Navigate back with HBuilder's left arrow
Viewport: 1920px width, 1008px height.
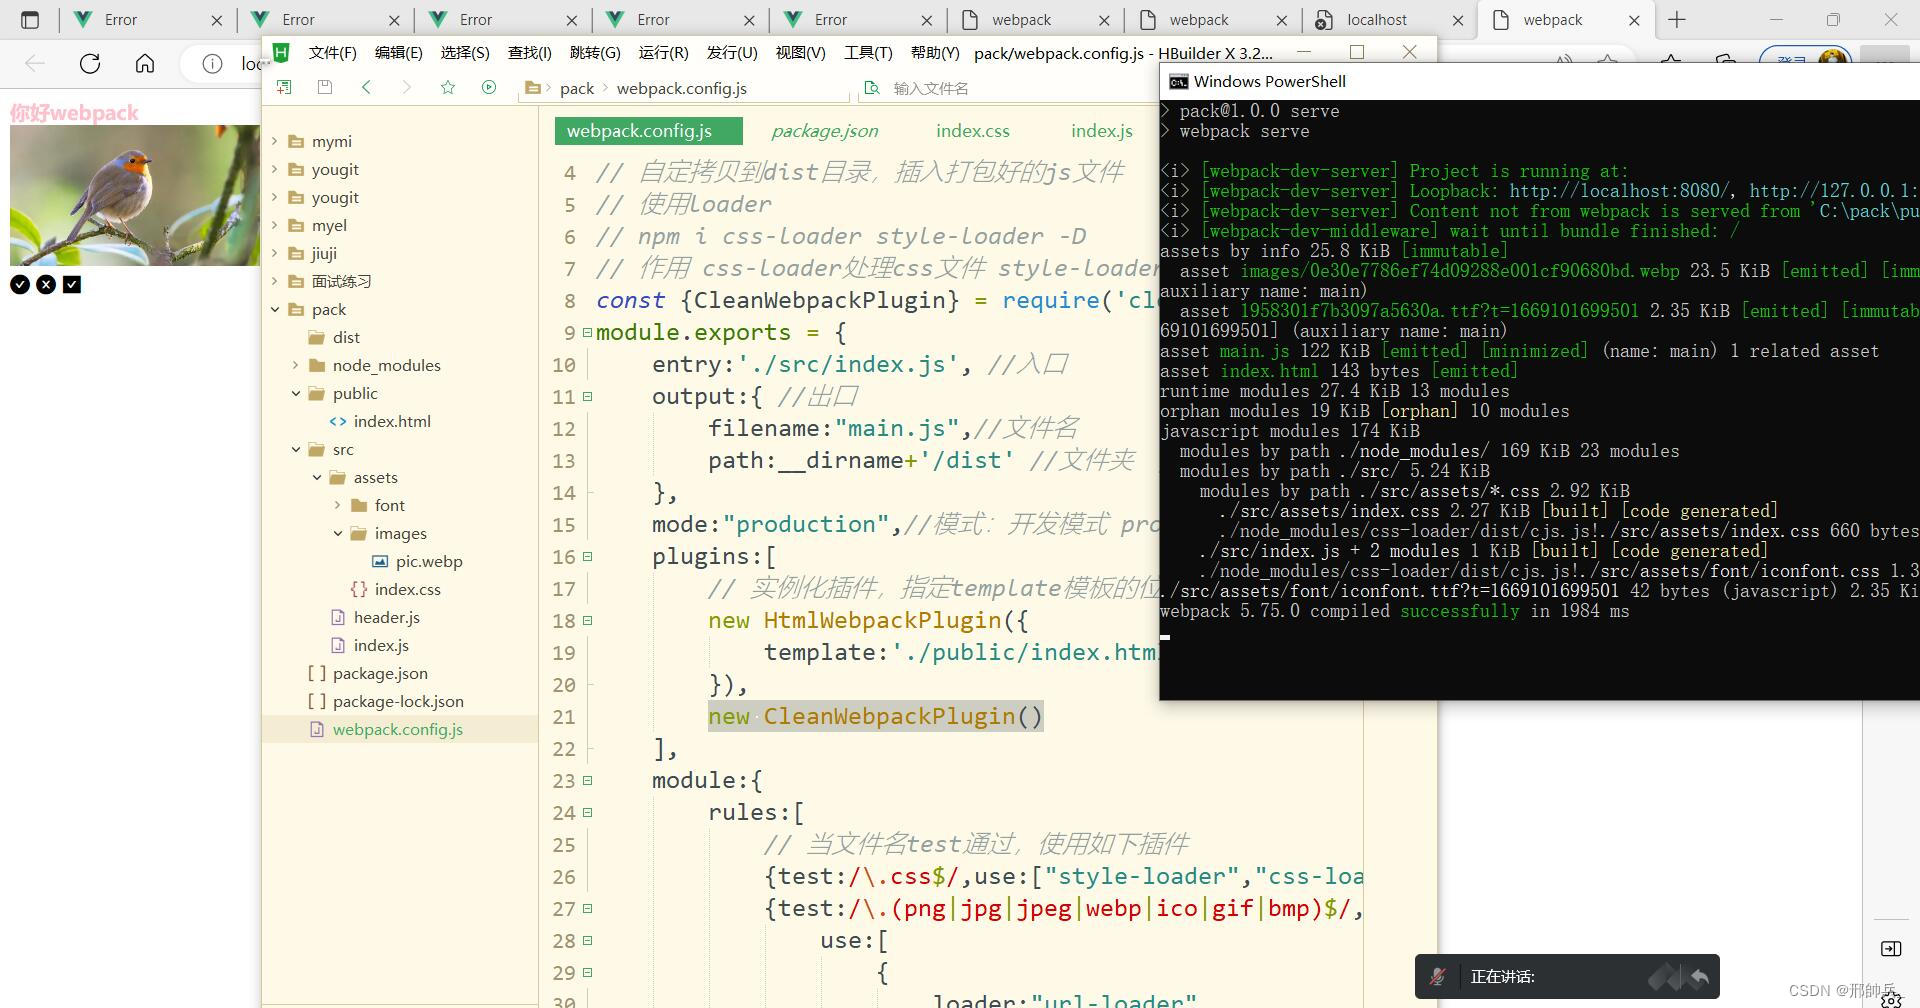pos(366,88)
